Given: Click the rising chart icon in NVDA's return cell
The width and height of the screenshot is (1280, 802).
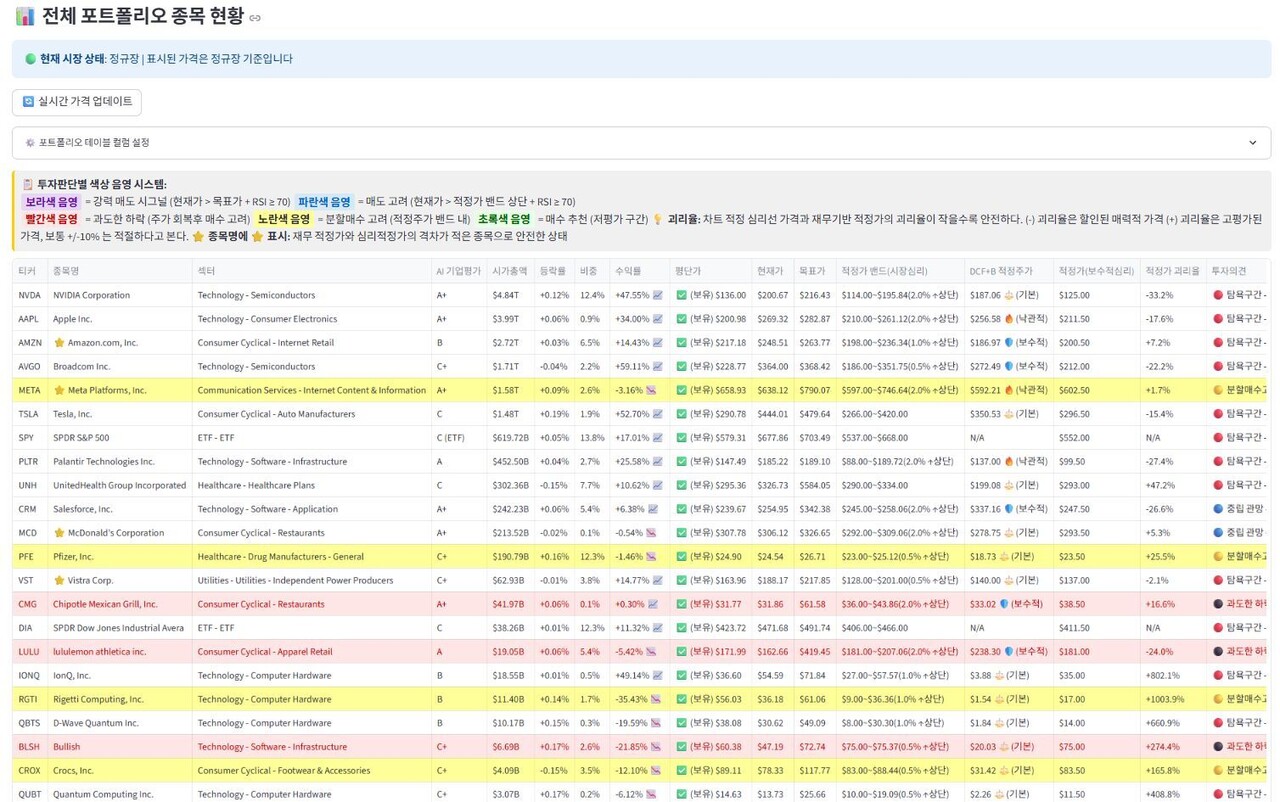Looking at the screenshot, I should click(x=657, y=295).
